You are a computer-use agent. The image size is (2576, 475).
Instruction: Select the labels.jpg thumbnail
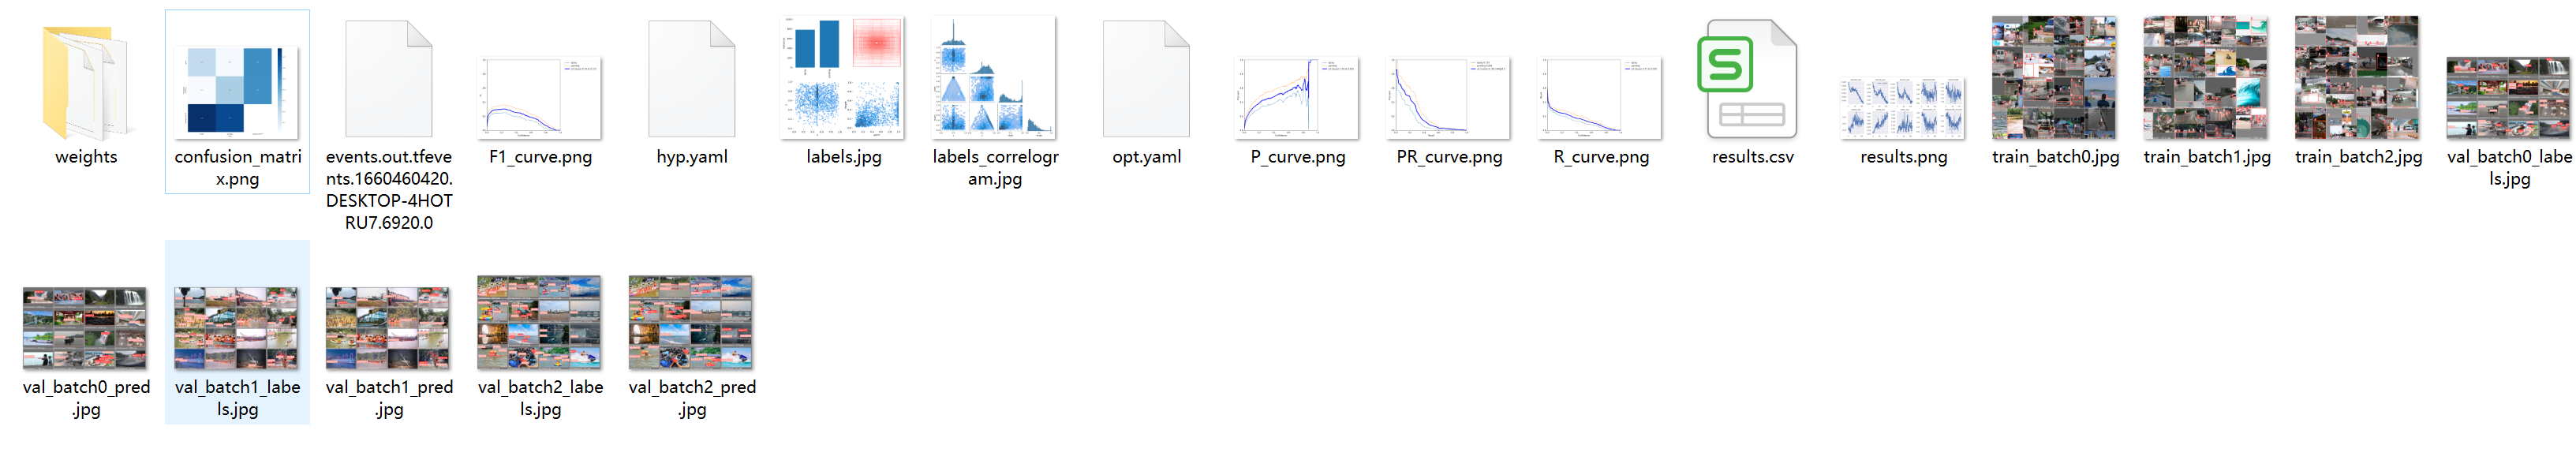coord(843,78)
